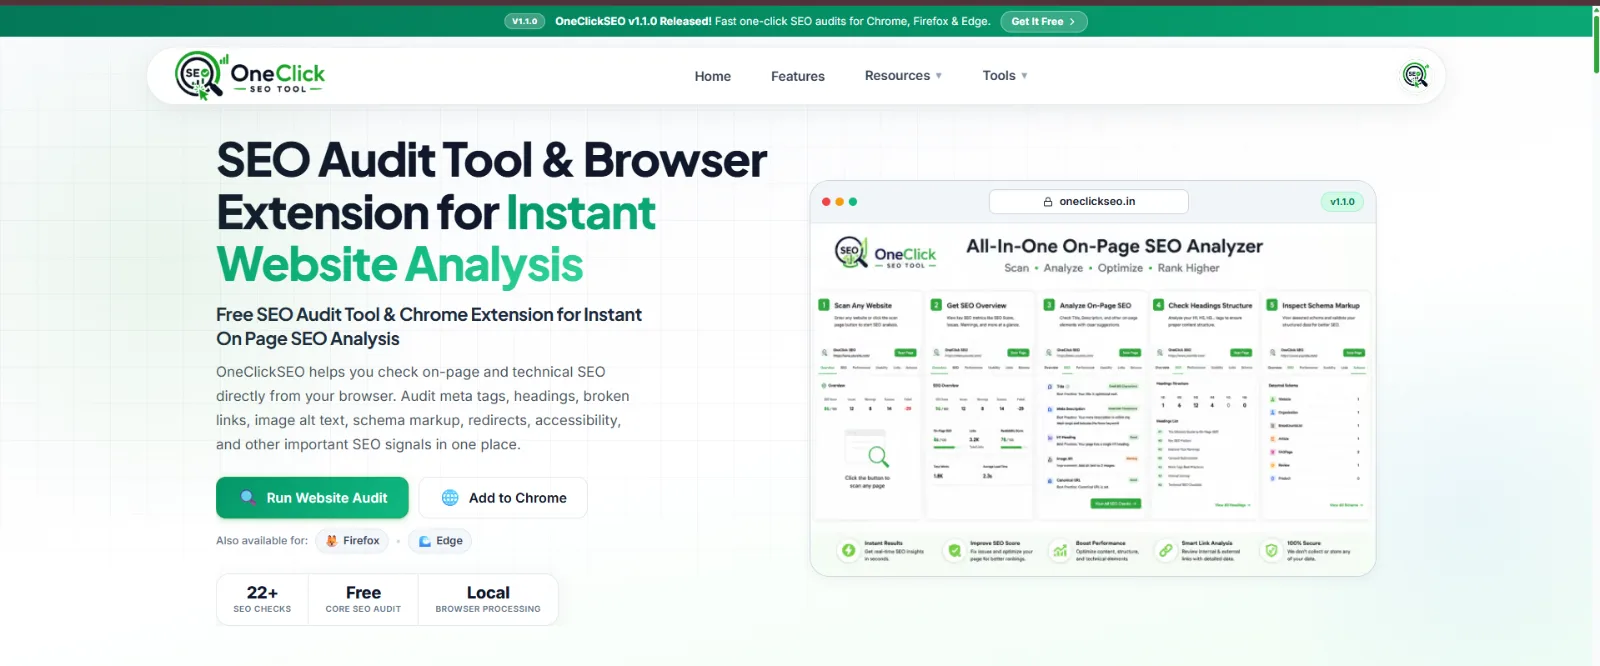The height and width of the screenshot is (666, 1600).
Task: Click the Inspect Schema Markup card
Action: [x=1316, y=407]
